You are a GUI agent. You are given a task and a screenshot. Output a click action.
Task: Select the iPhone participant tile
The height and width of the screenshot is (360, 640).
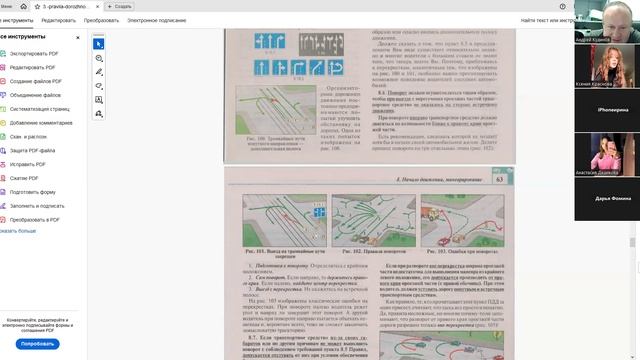coord(607,110)
